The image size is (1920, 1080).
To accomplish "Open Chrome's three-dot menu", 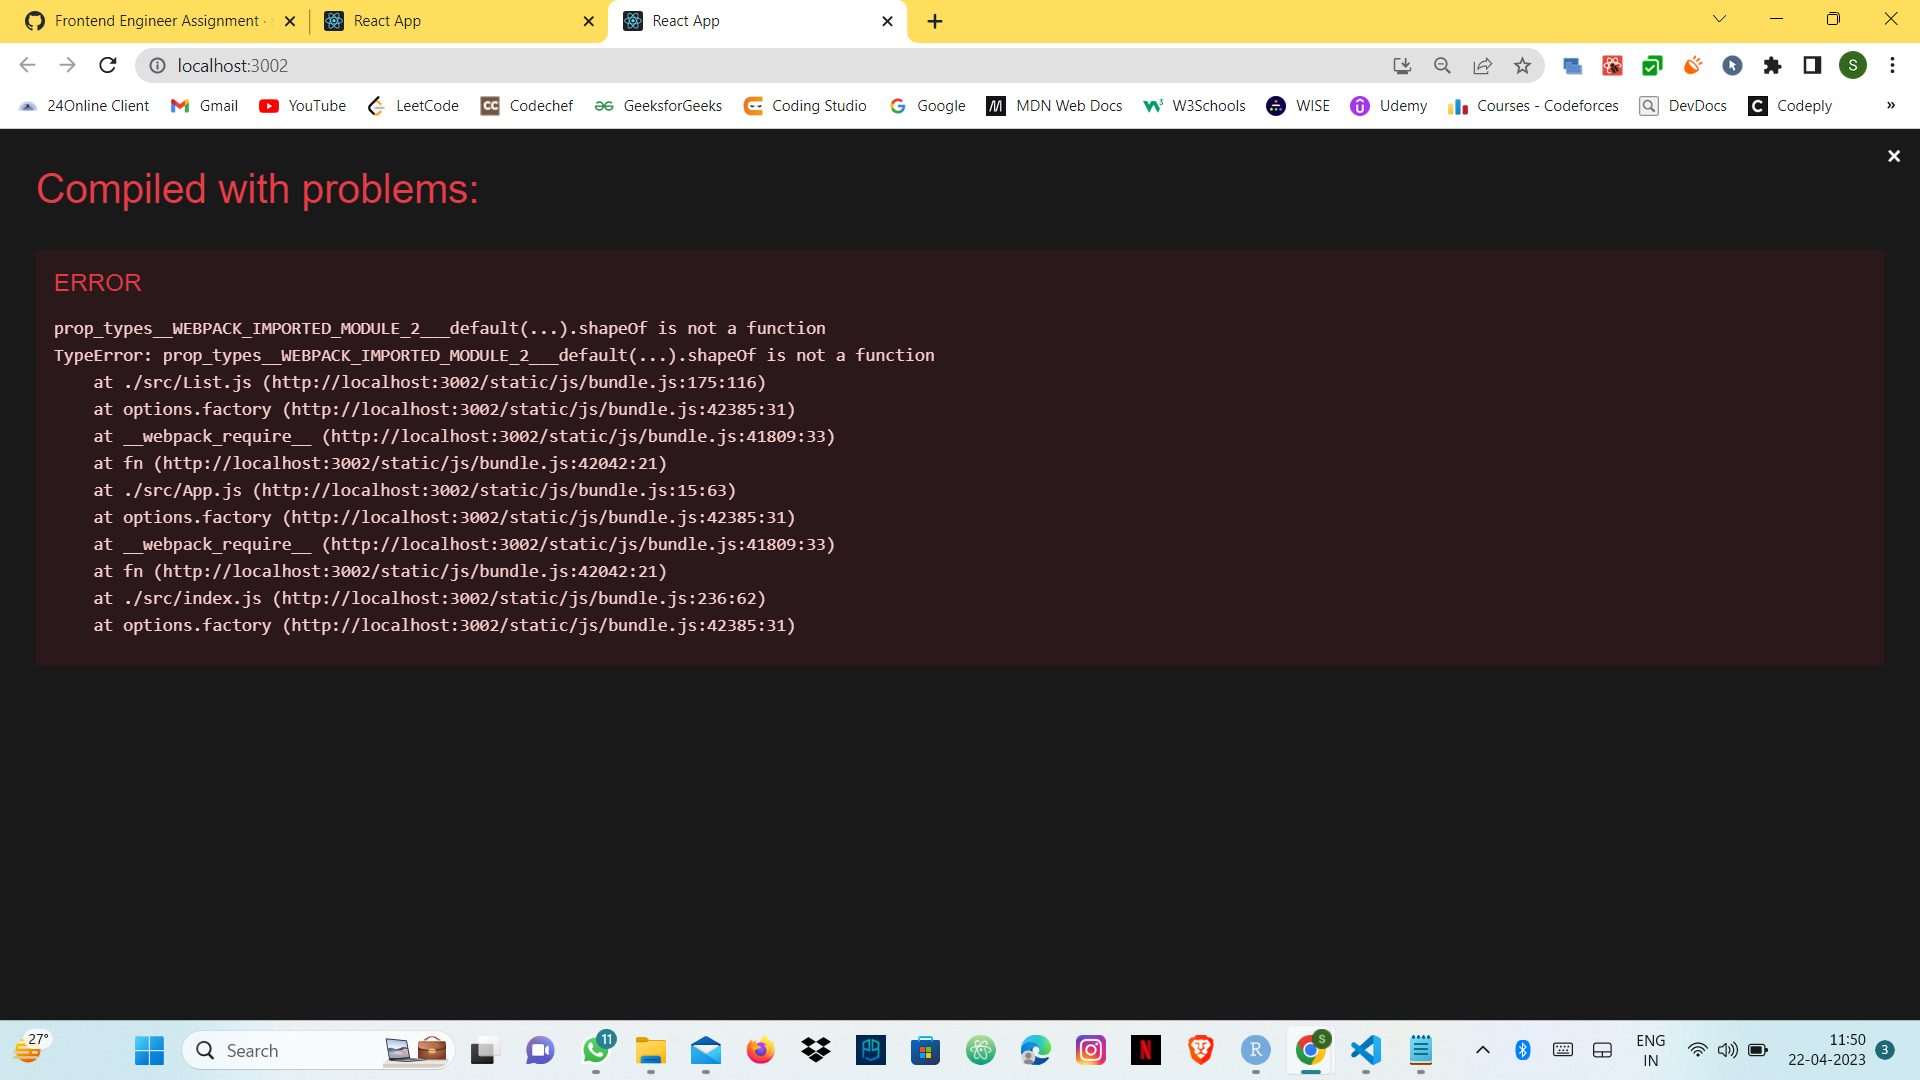I will [x=1892, y=65].
